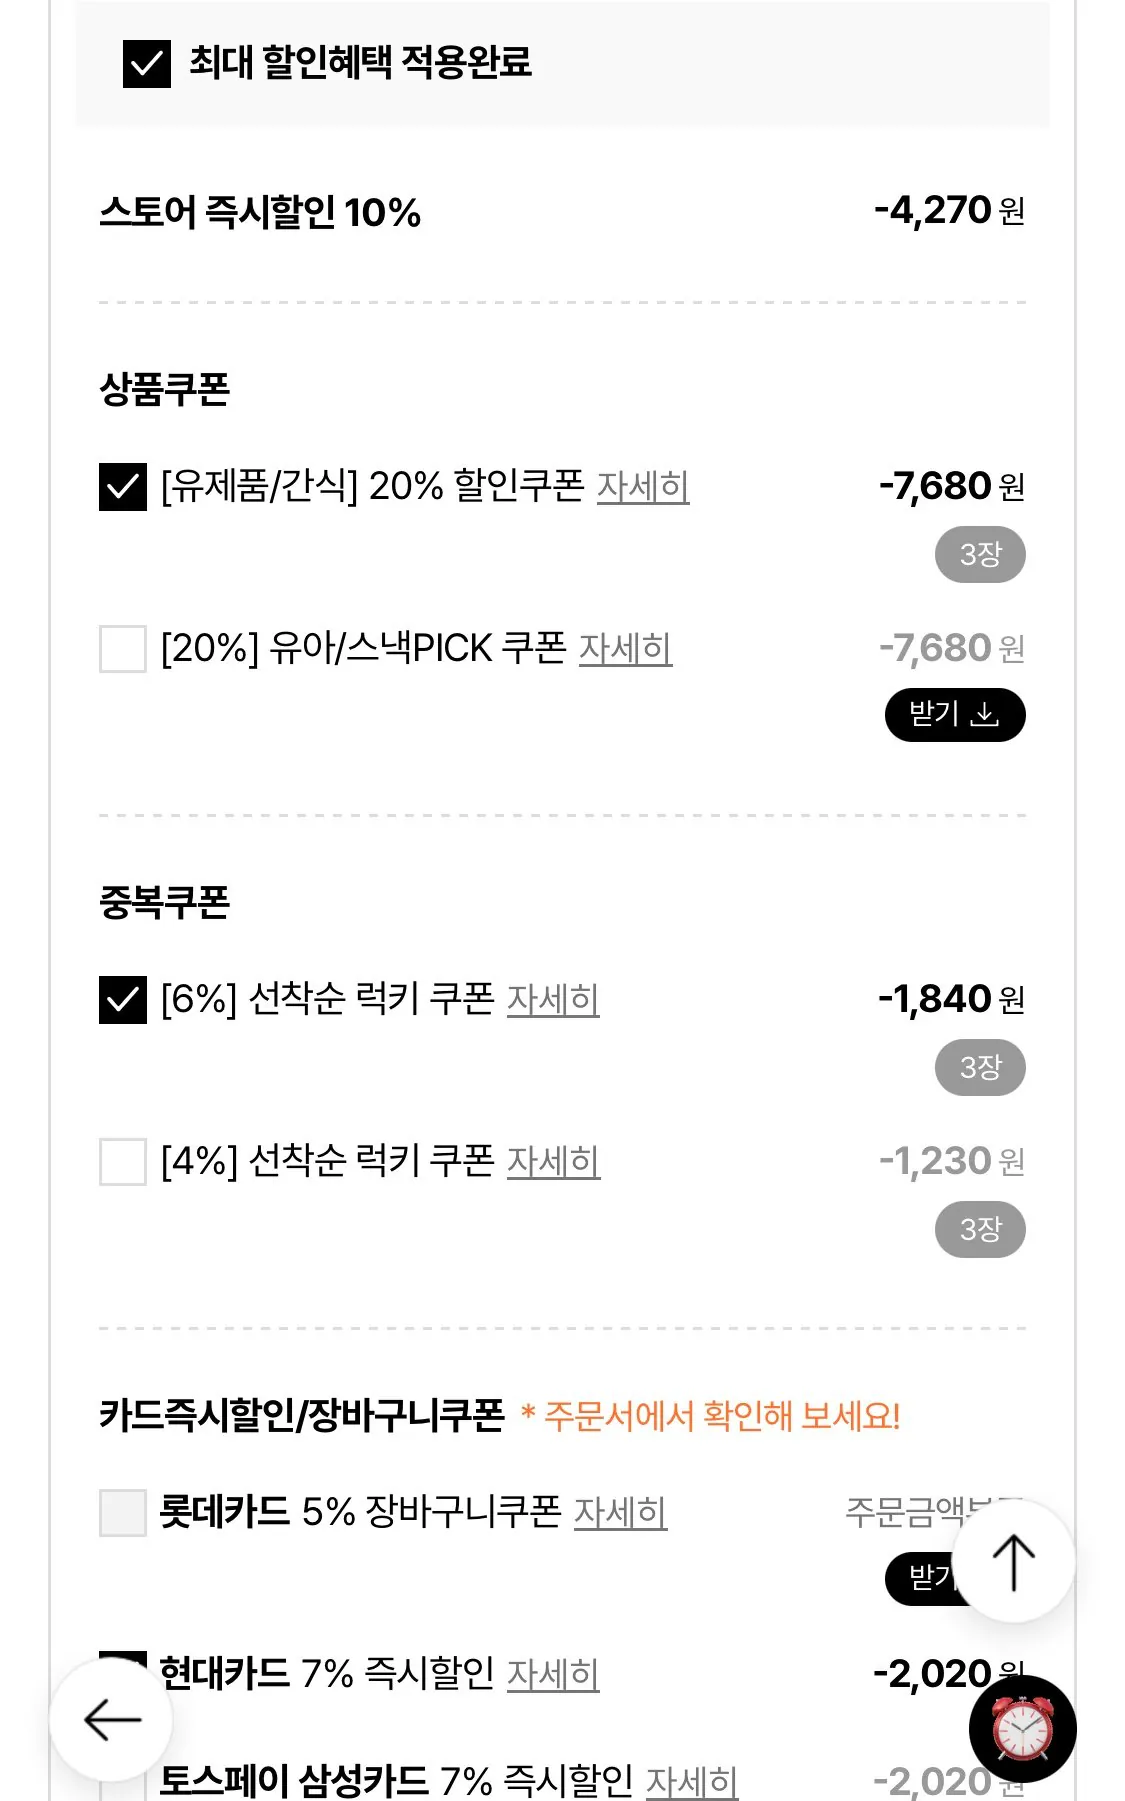1125x1801 pixels.
Task: Open 자세히 link for 유아/스낵PICK 쿠폰
Action: pyautogui.click(x=626, y=649)
